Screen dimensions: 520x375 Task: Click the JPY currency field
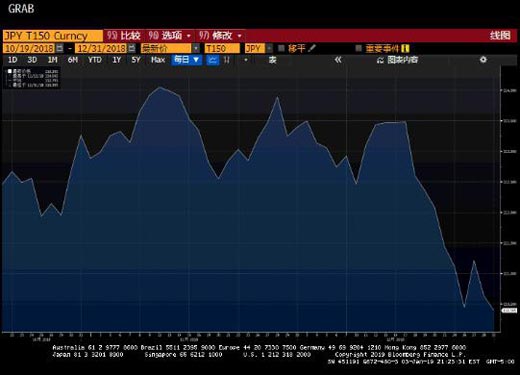(x=255, y=48)
